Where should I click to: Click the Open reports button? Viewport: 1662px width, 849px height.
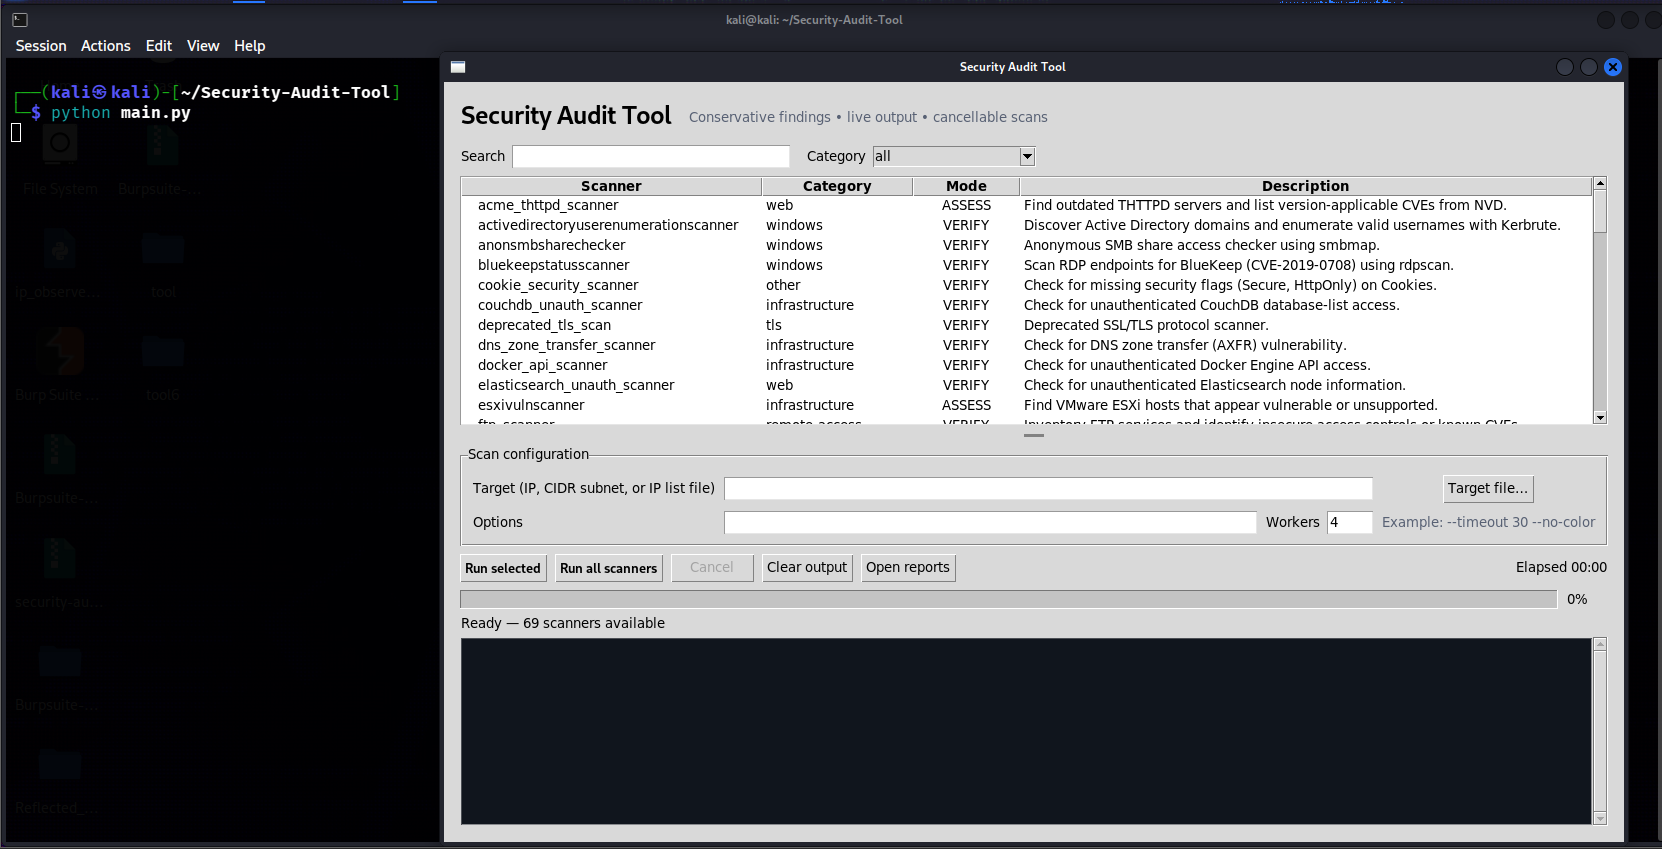908,568
